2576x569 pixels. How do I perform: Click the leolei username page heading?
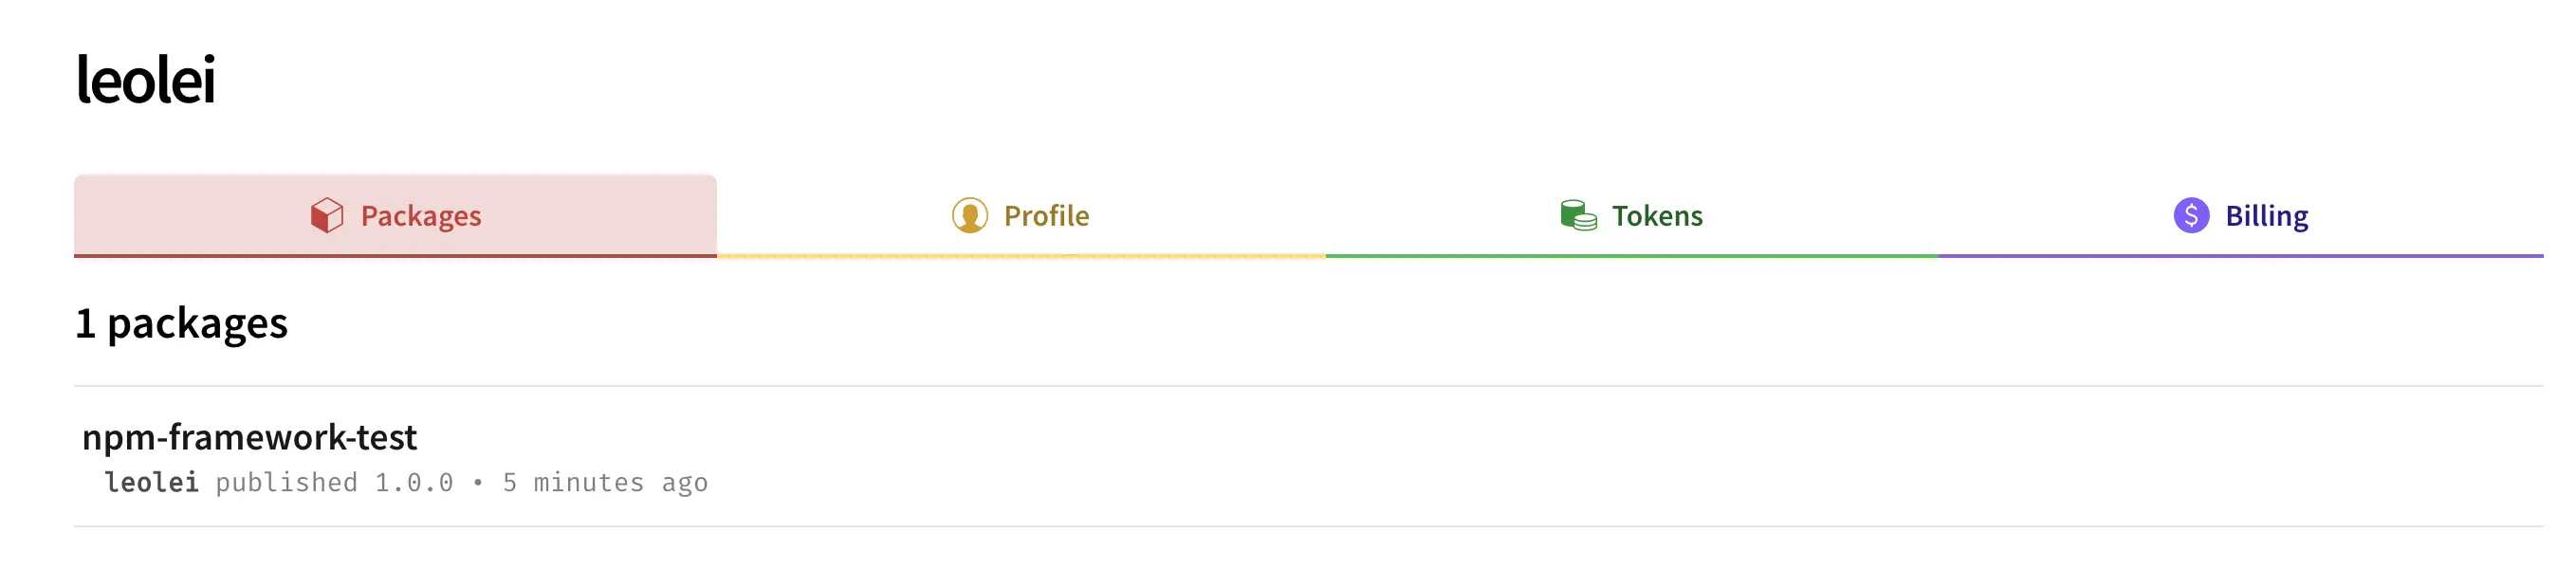(146, 80)
